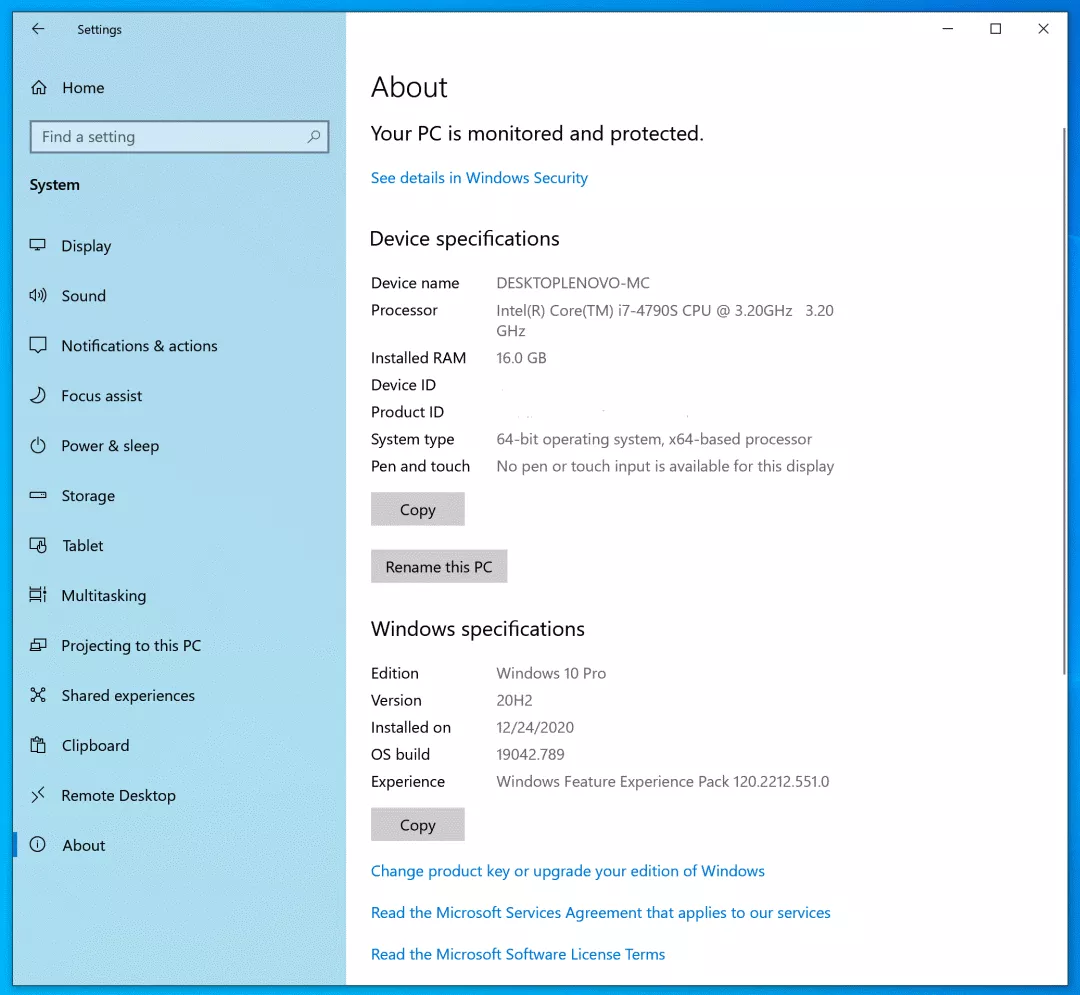Open Microsoft Services Agreement link
The image size is (1080, 995).
point(601,912)
